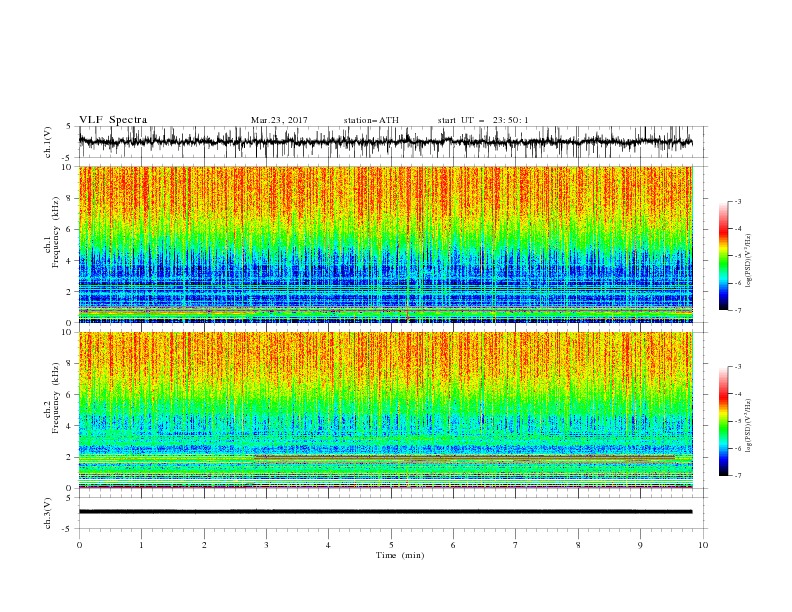Viewport: 792px width, 612px height.
Task: Click the time axis tick label "9"
Action: tap(640, 545)
